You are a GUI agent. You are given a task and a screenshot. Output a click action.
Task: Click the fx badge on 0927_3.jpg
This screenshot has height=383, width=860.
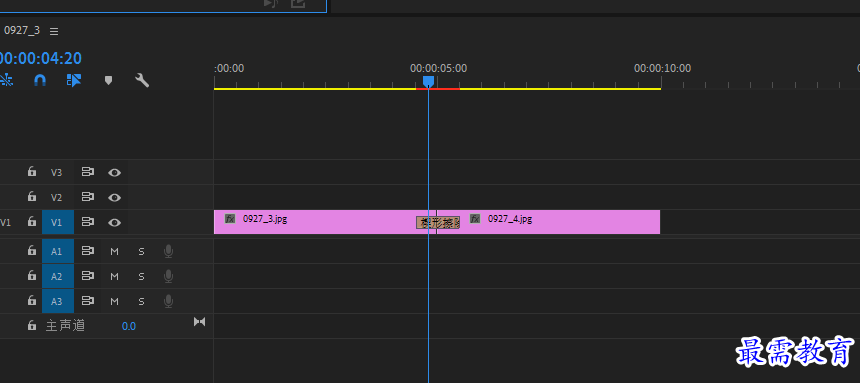[x=230, y=219]
